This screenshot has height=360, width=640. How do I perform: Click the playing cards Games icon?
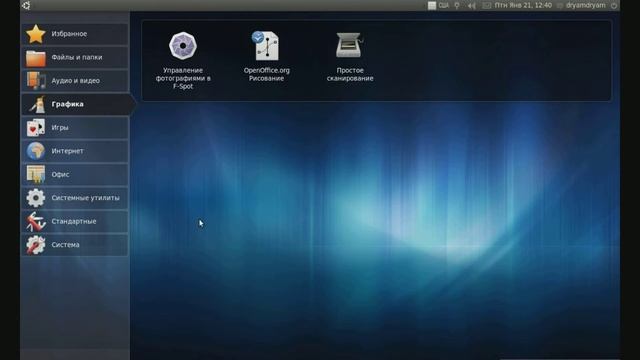[36, 128]
